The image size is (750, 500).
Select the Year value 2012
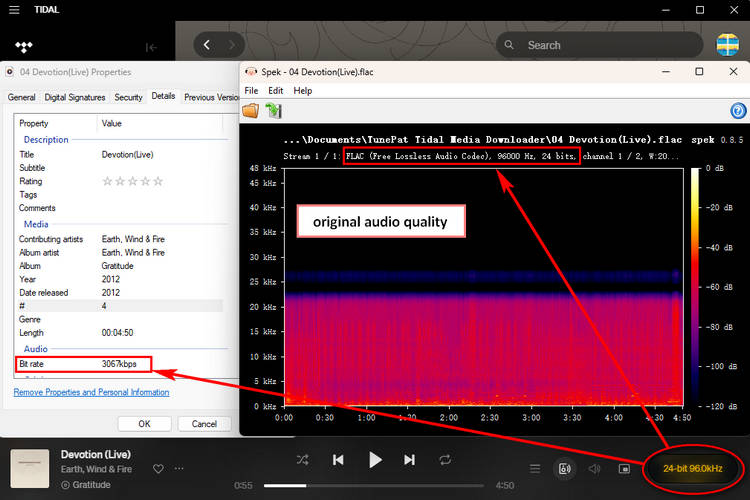[110, 279]
